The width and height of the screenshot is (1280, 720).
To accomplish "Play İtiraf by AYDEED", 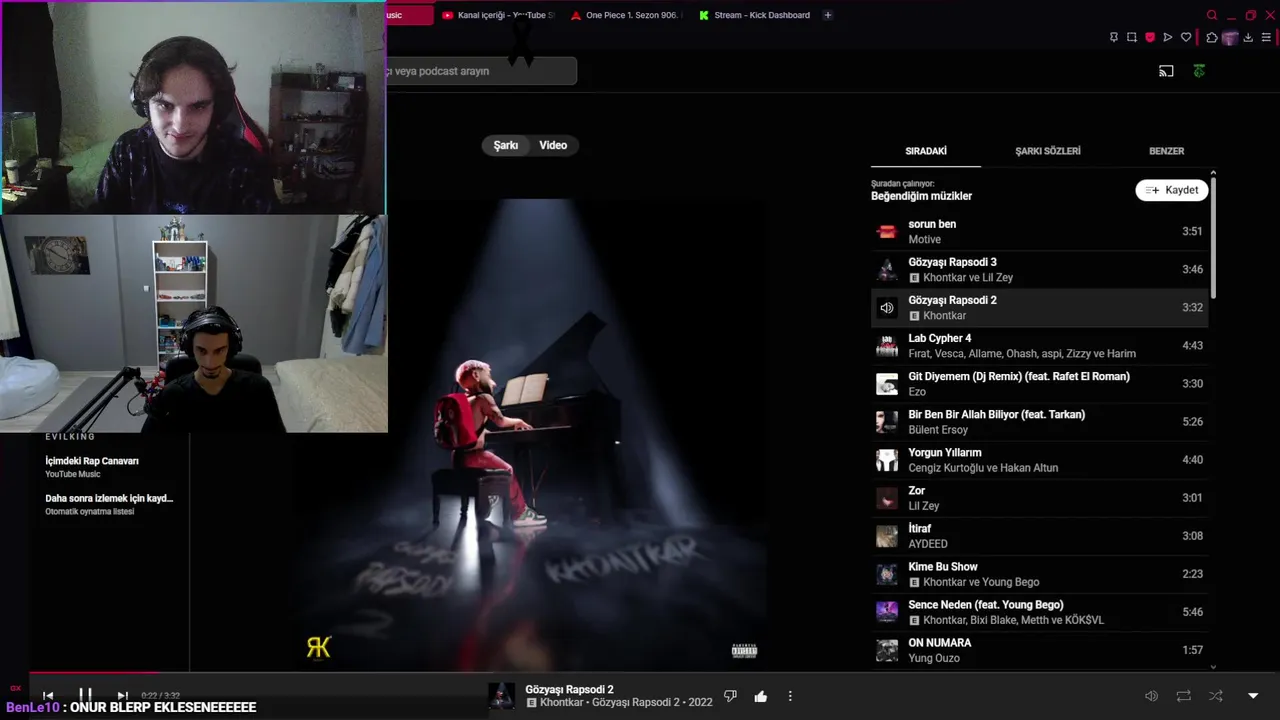I will 1039,536.
